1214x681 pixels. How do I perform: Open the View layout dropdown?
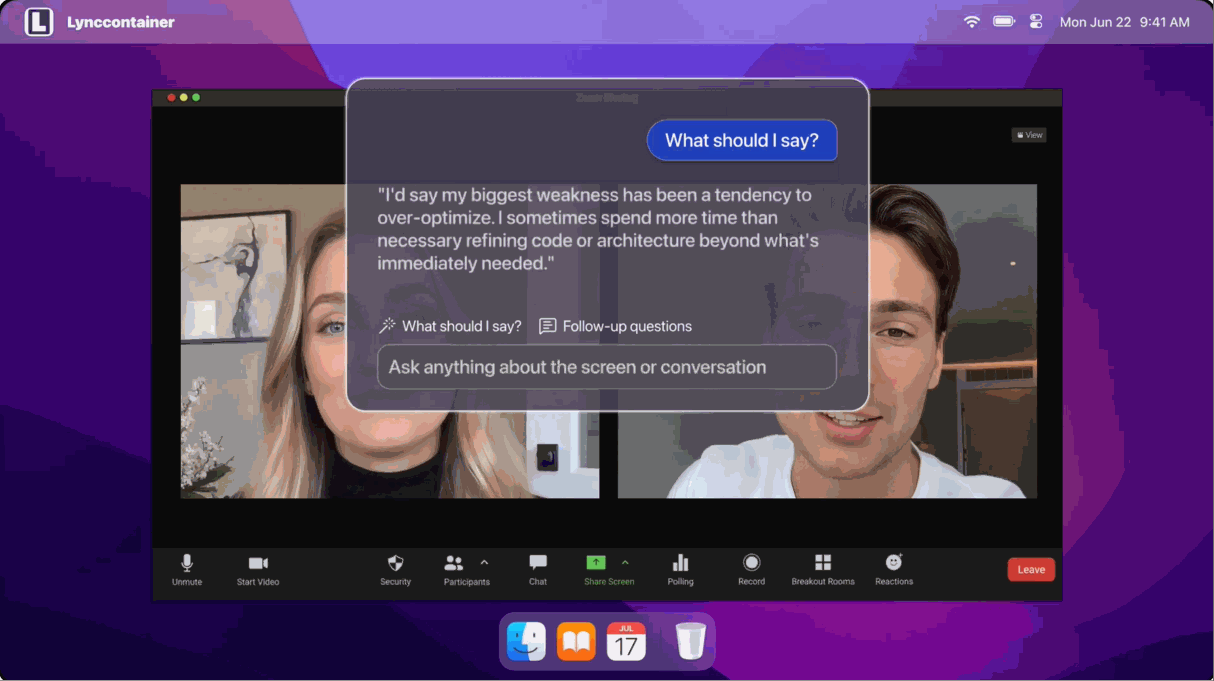[1029, 135]
